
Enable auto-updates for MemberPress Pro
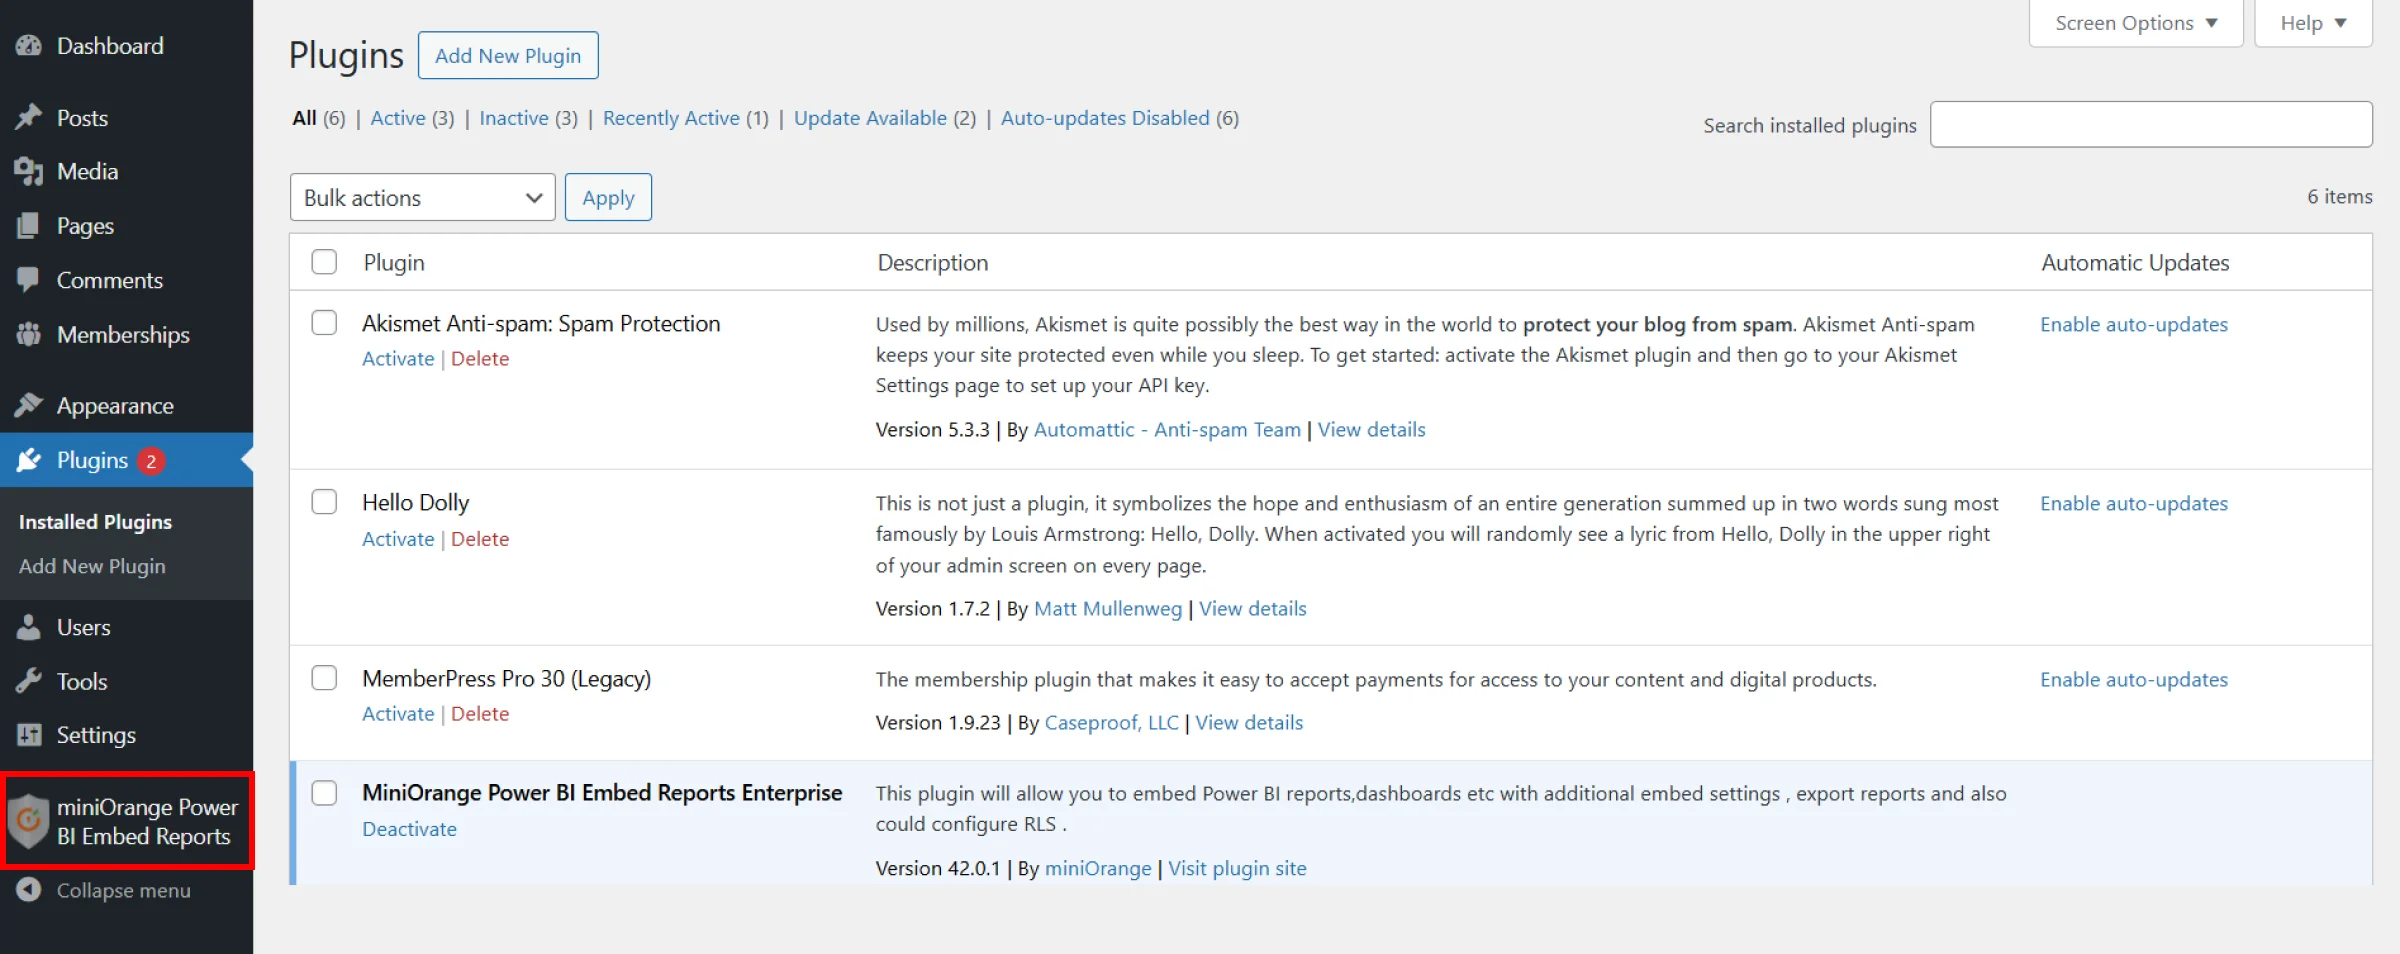[x=2134, y=679]
